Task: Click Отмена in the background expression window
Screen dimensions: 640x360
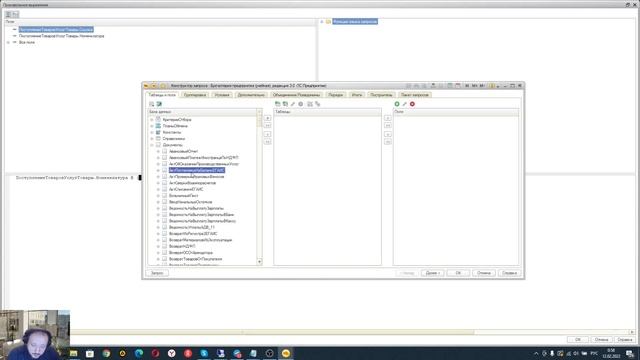Action: (x=601, y=340)
